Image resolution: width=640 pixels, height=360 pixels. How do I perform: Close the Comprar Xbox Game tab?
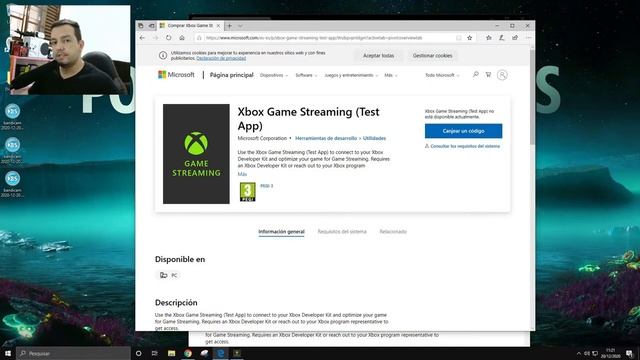tap(218, 26)
